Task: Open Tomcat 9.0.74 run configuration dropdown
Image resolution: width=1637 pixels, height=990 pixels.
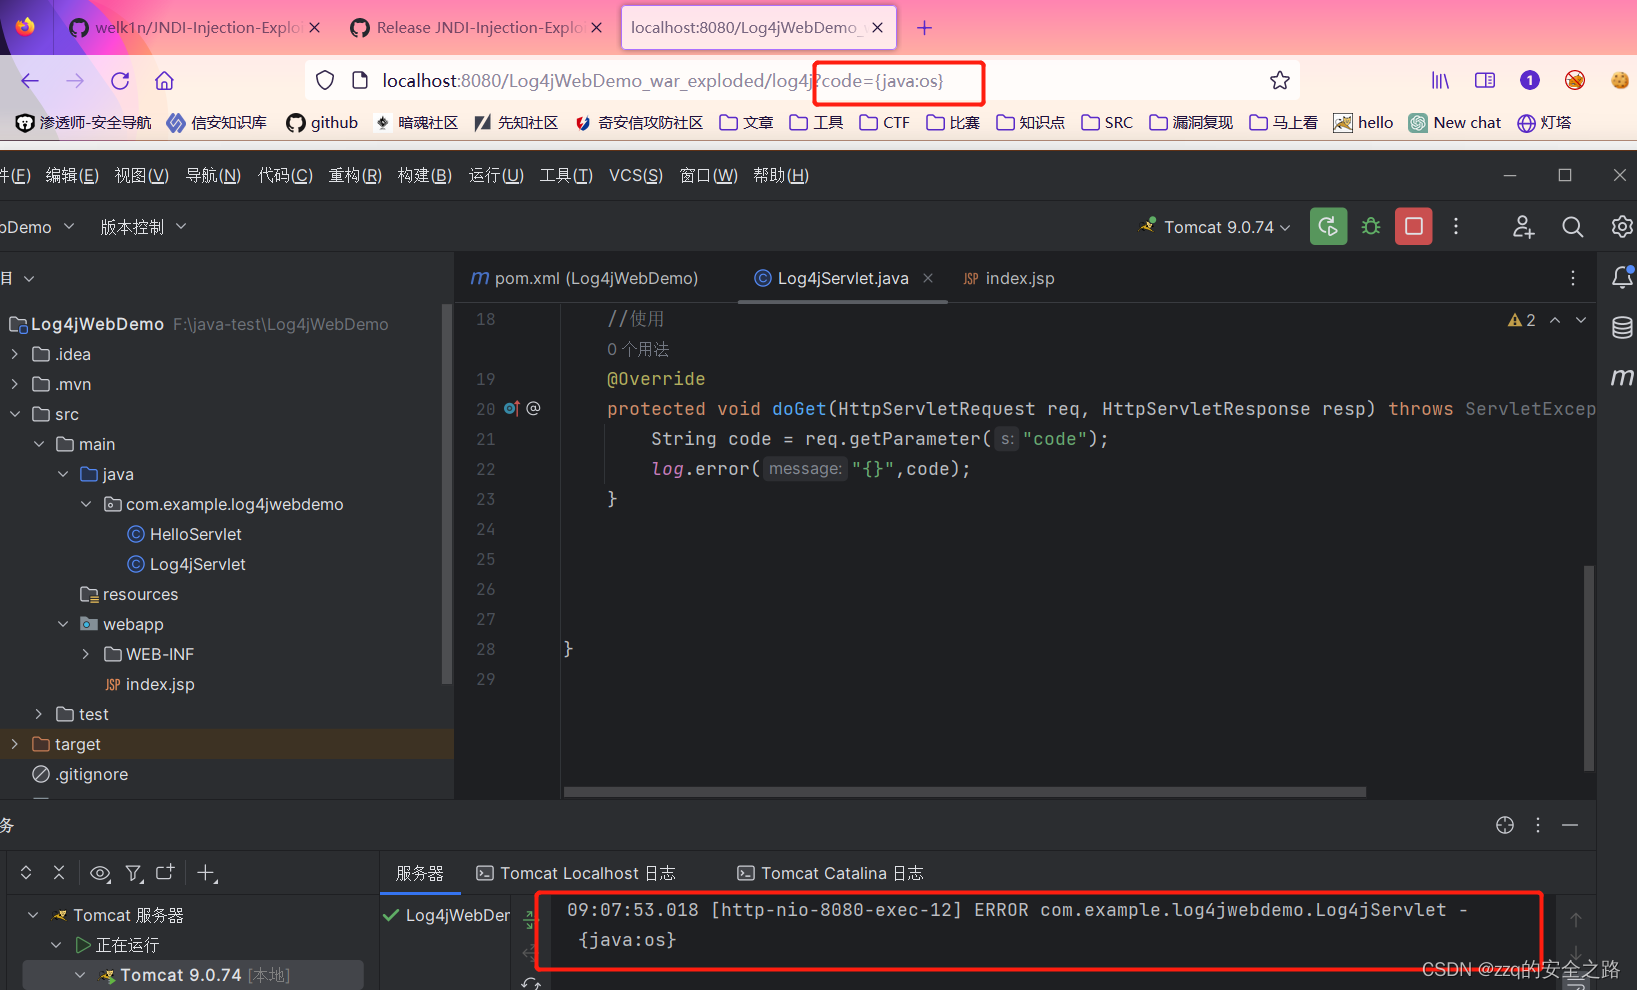Action: coord(1215,227)
